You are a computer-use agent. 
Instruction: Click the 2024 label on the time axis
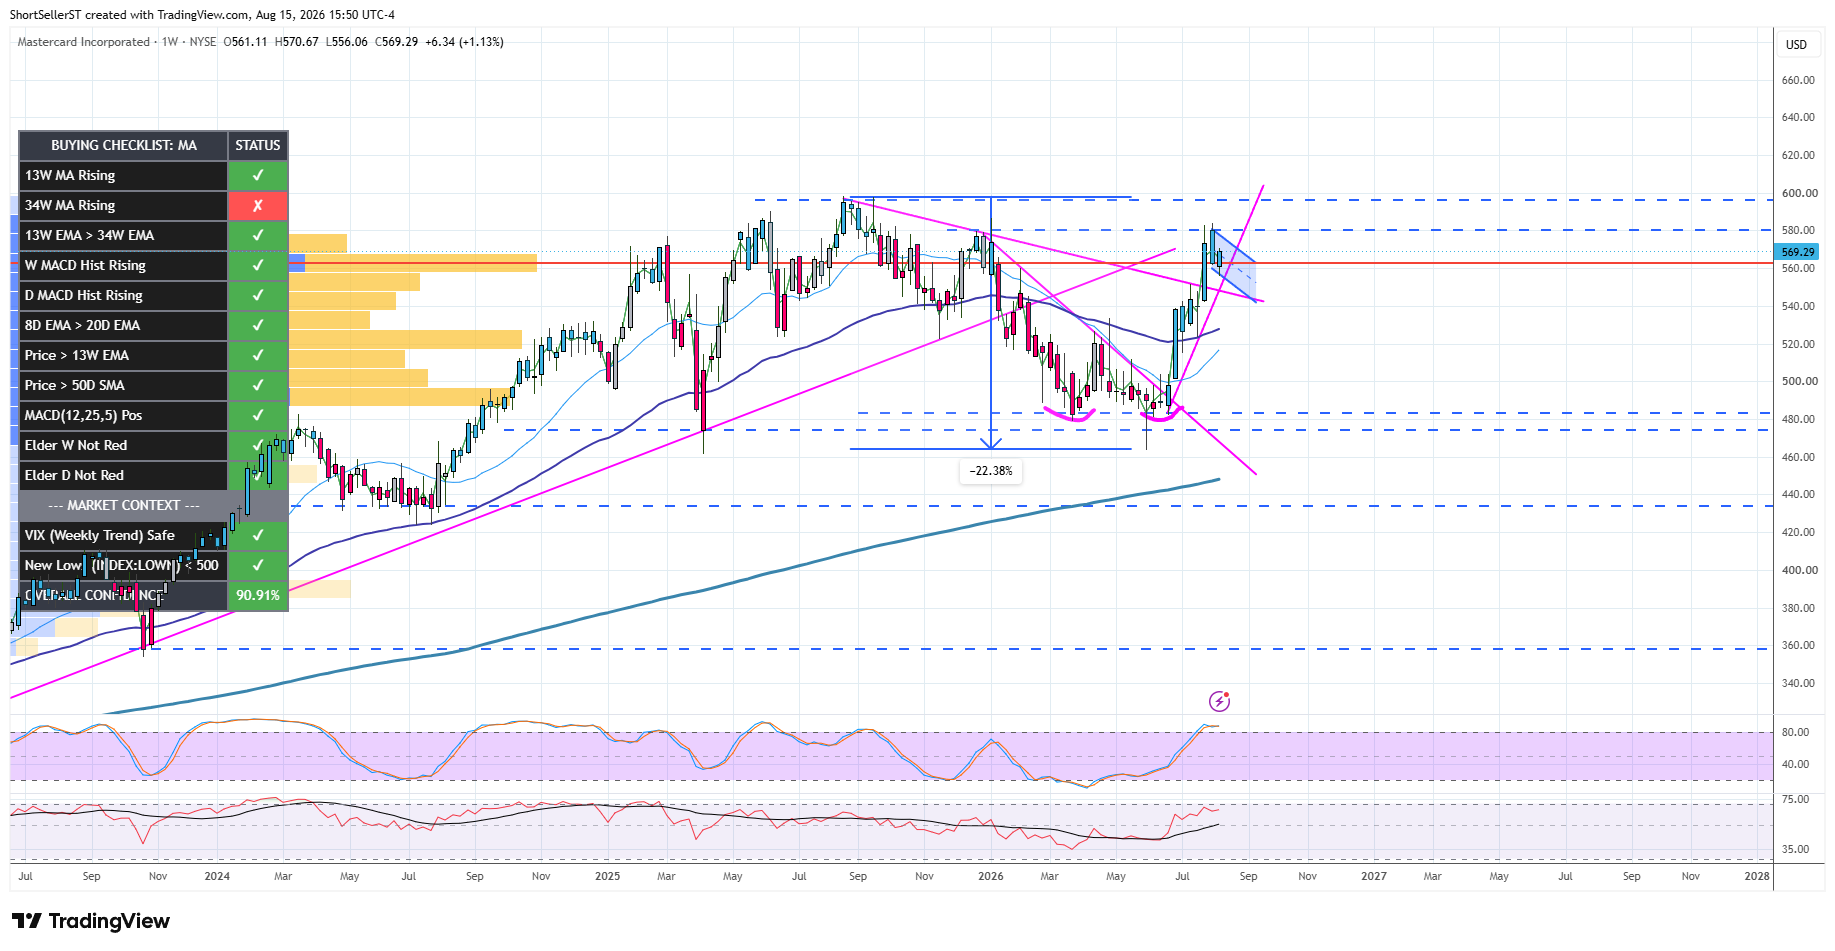(x=217, y=876)
